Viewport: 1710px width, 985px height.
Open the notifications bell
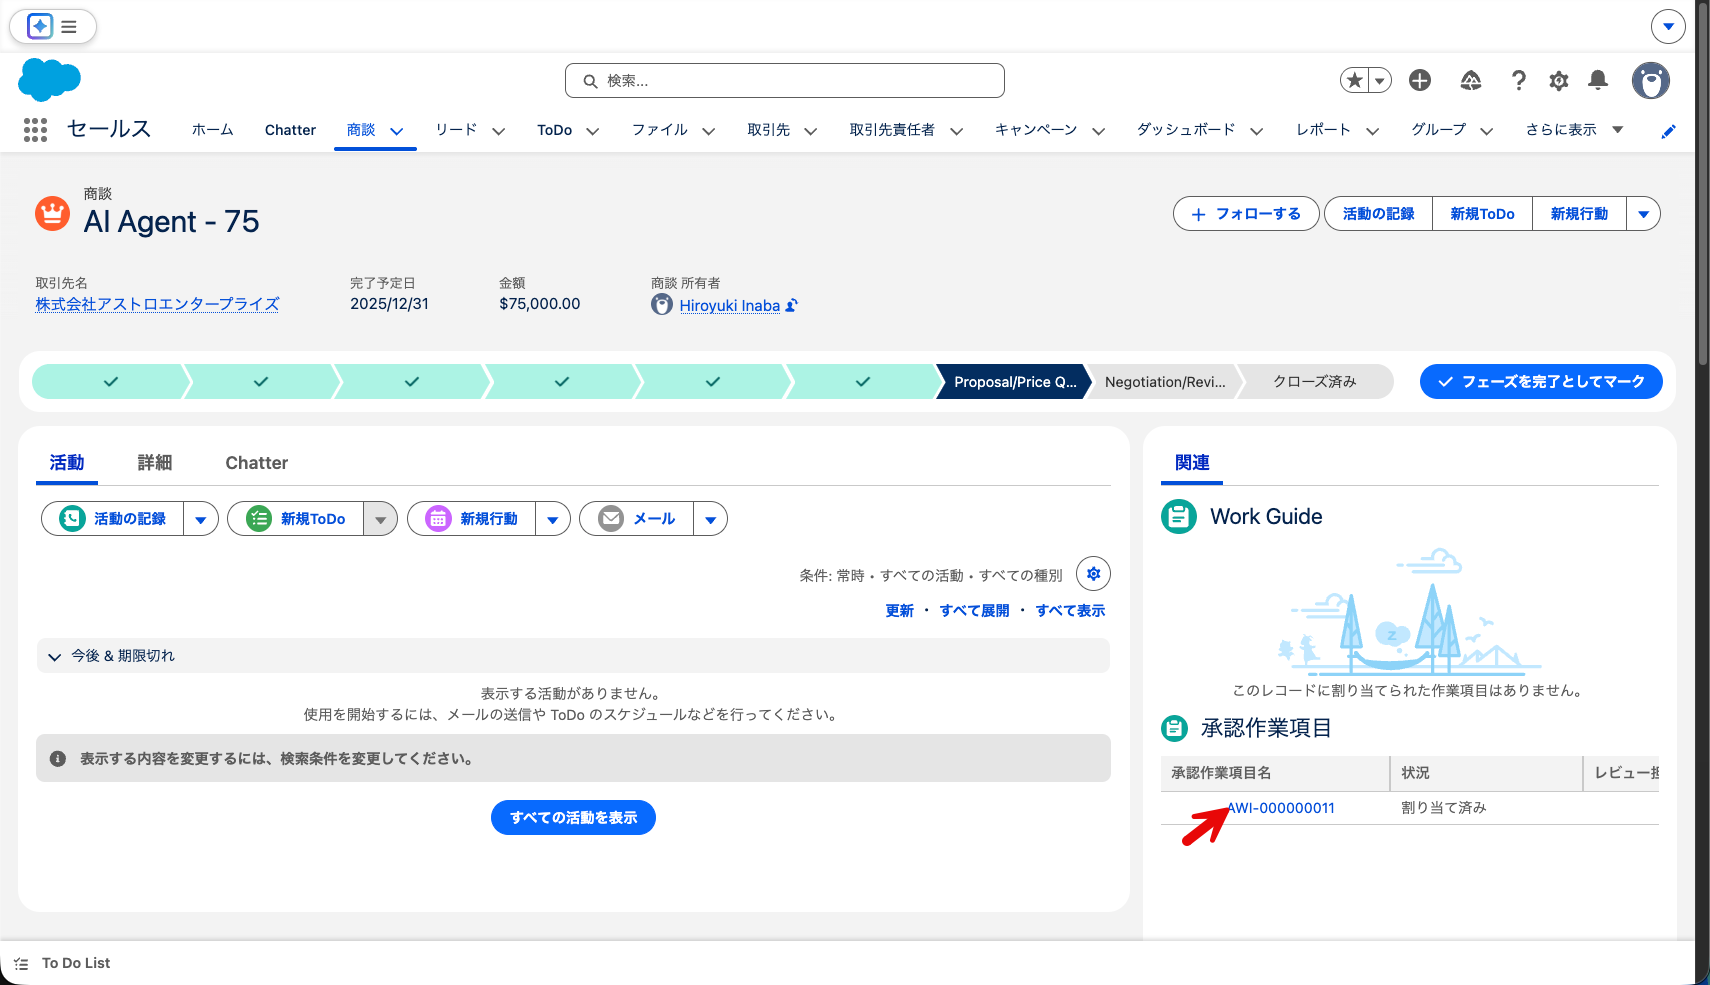[1598, 80]
